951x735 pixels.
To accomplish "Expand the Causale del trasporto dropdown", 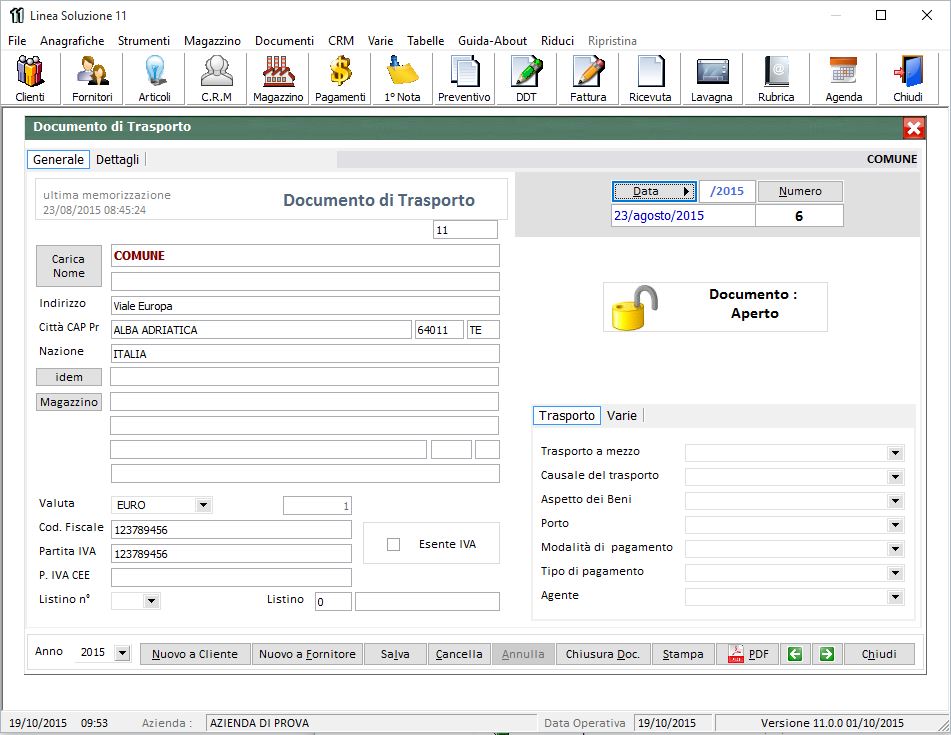I will pos(895,477).
